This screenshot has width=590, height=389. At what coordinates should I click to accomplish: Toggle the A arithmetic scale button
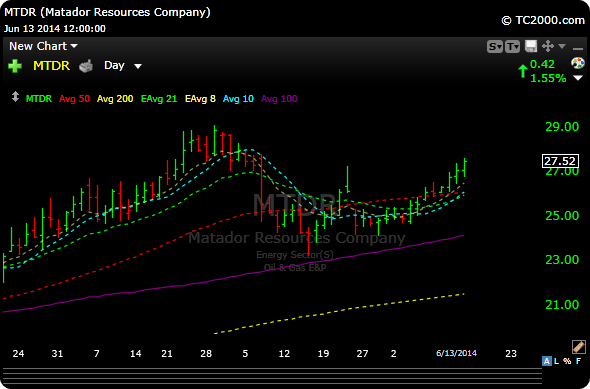[x=546, y=361]
